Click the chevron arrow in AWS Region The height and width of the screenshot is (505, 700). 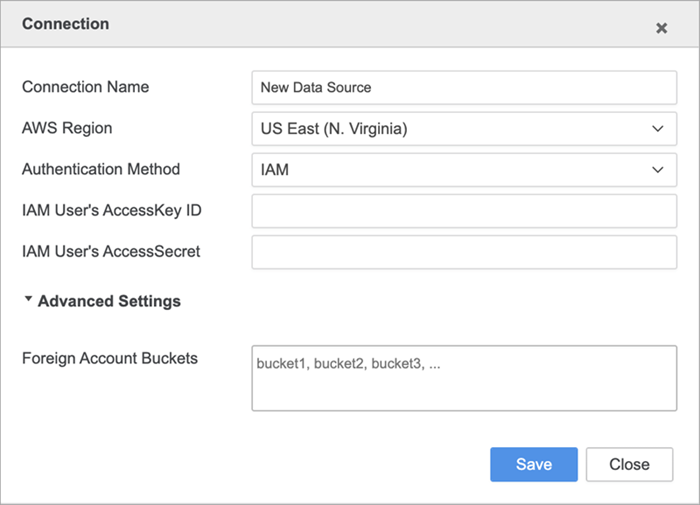point(657,128)
